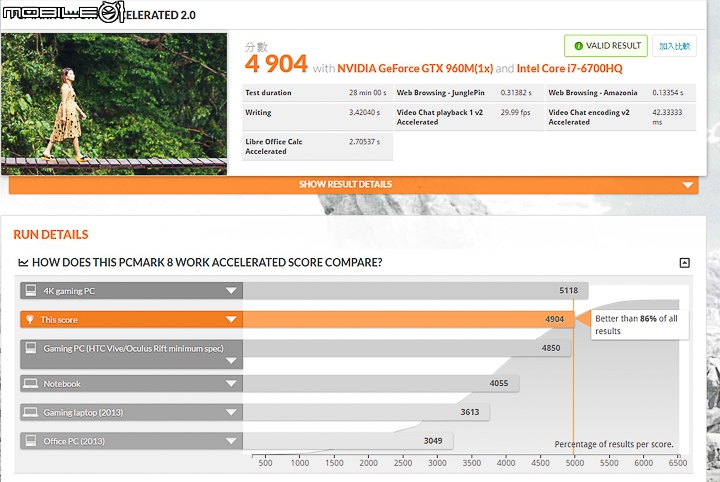Click the Percentage of results per score label
This screenshot has height=482, width=720.
coord(613,444)
